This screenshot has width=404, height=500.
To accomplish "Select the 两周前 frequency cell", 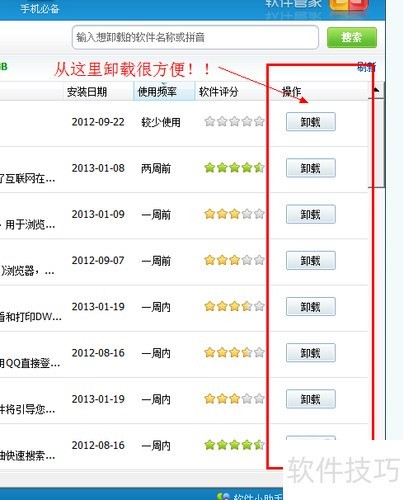I will (x=156, y=168).
